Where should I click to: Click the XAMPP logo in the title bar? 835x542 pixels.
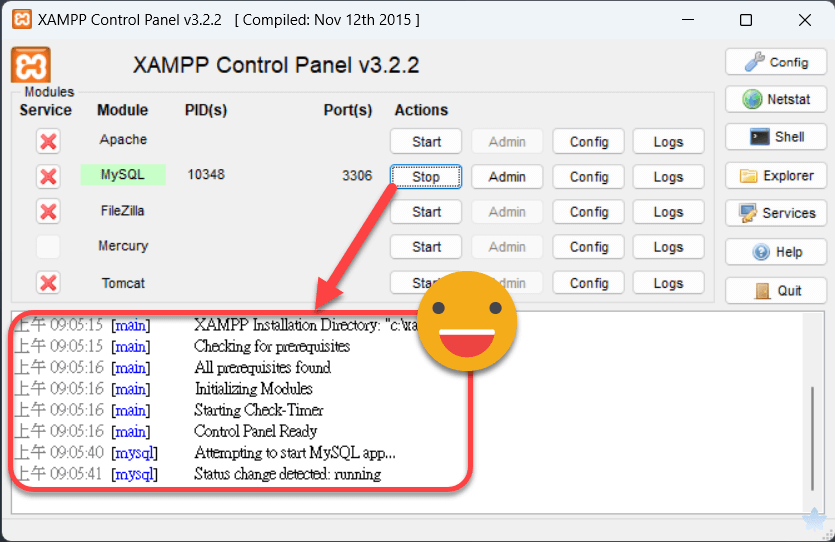pos(22,20)
